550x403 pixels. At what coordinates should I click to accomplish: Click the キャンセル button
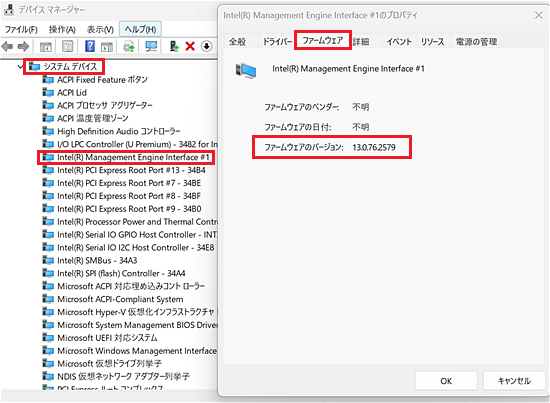coord(514,381)
